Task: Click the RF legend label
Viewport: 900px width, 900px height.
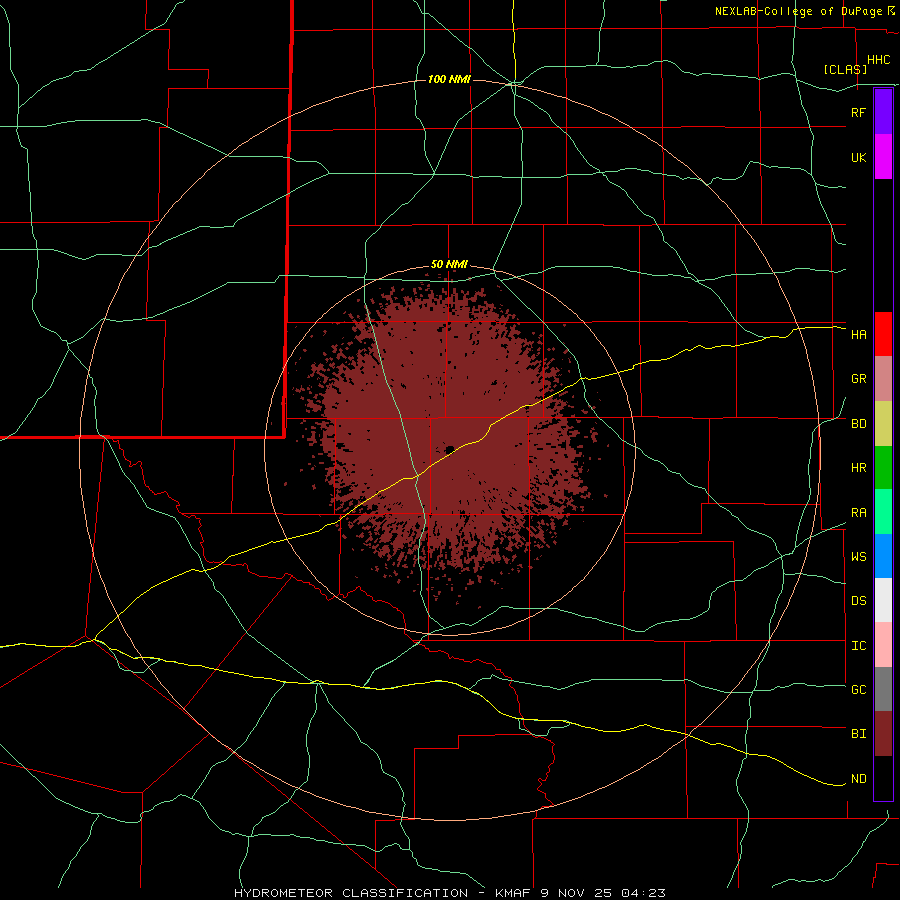Action: click(x=858, y=112)
